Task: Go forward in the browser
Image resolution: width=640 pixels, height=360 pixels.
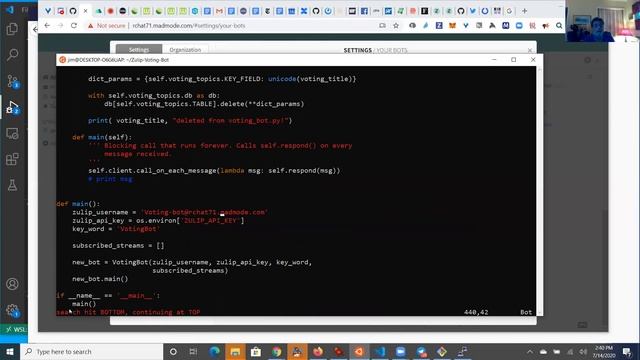Action: (60, 25)
